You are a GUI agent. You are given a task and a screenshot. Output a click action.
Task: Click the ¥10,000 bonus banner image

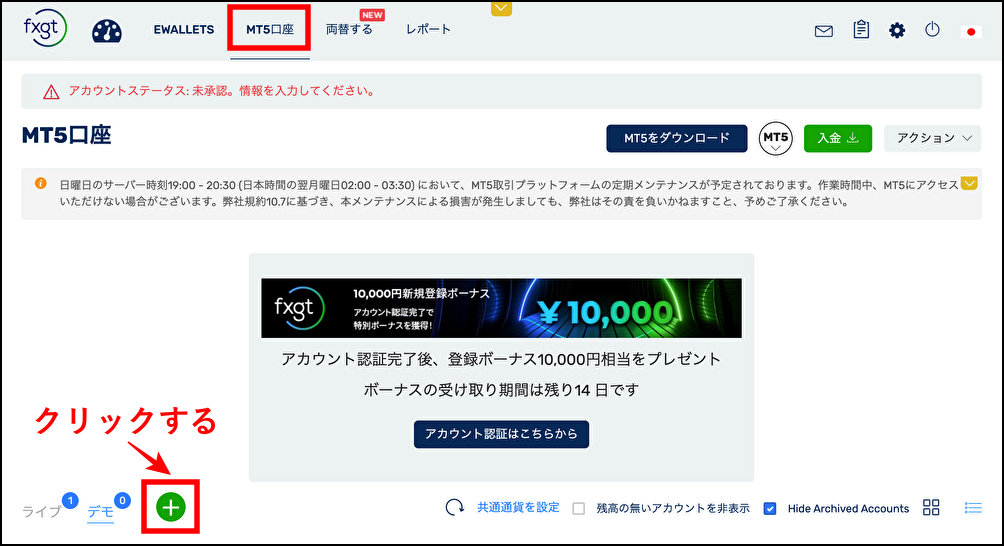click(x=501, y=308)
